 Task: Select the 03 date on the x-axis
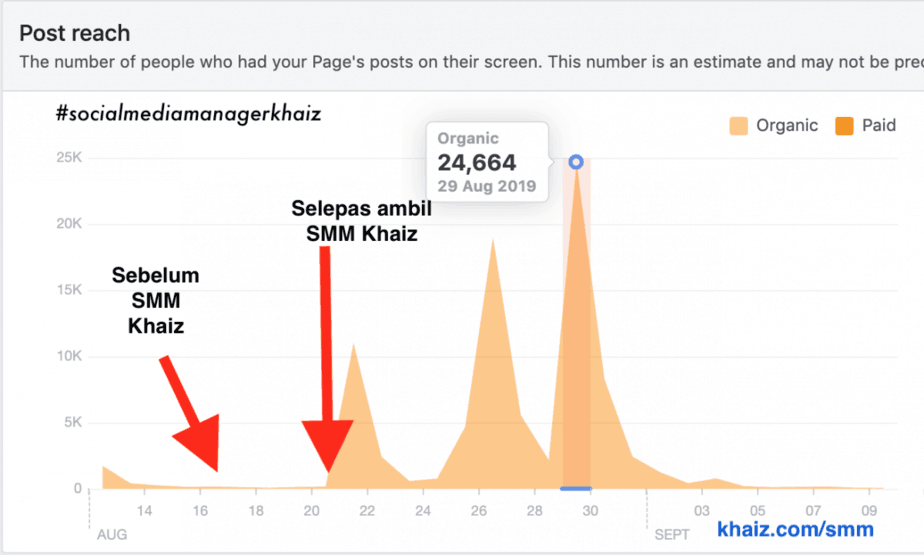pos(703,510)
